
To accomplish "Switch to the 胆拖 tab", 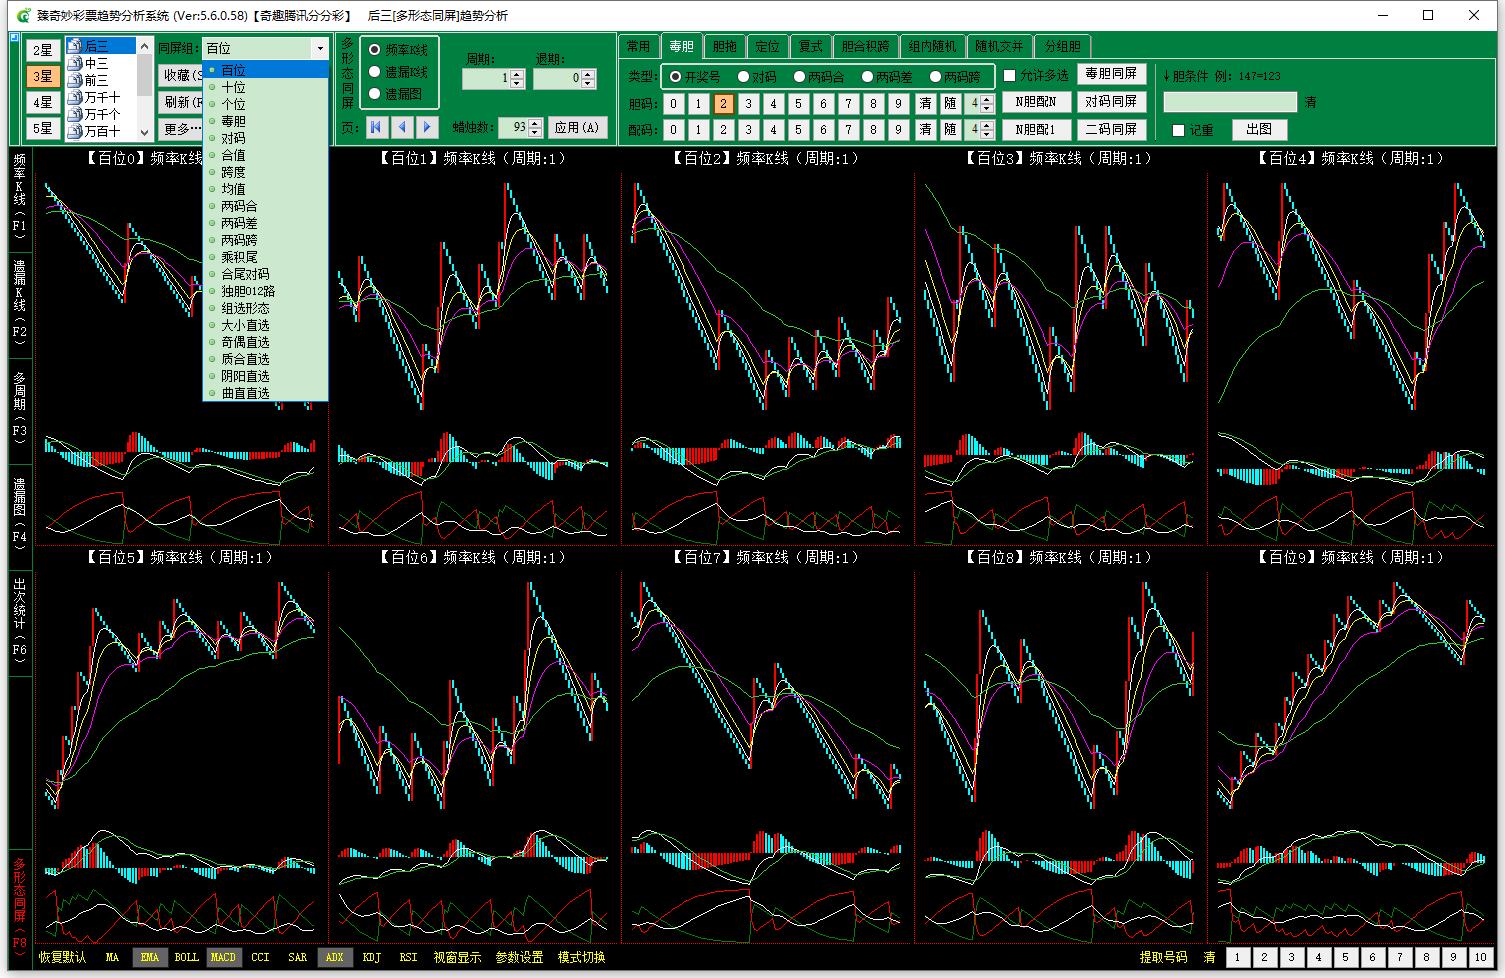I will pos(724,46).
